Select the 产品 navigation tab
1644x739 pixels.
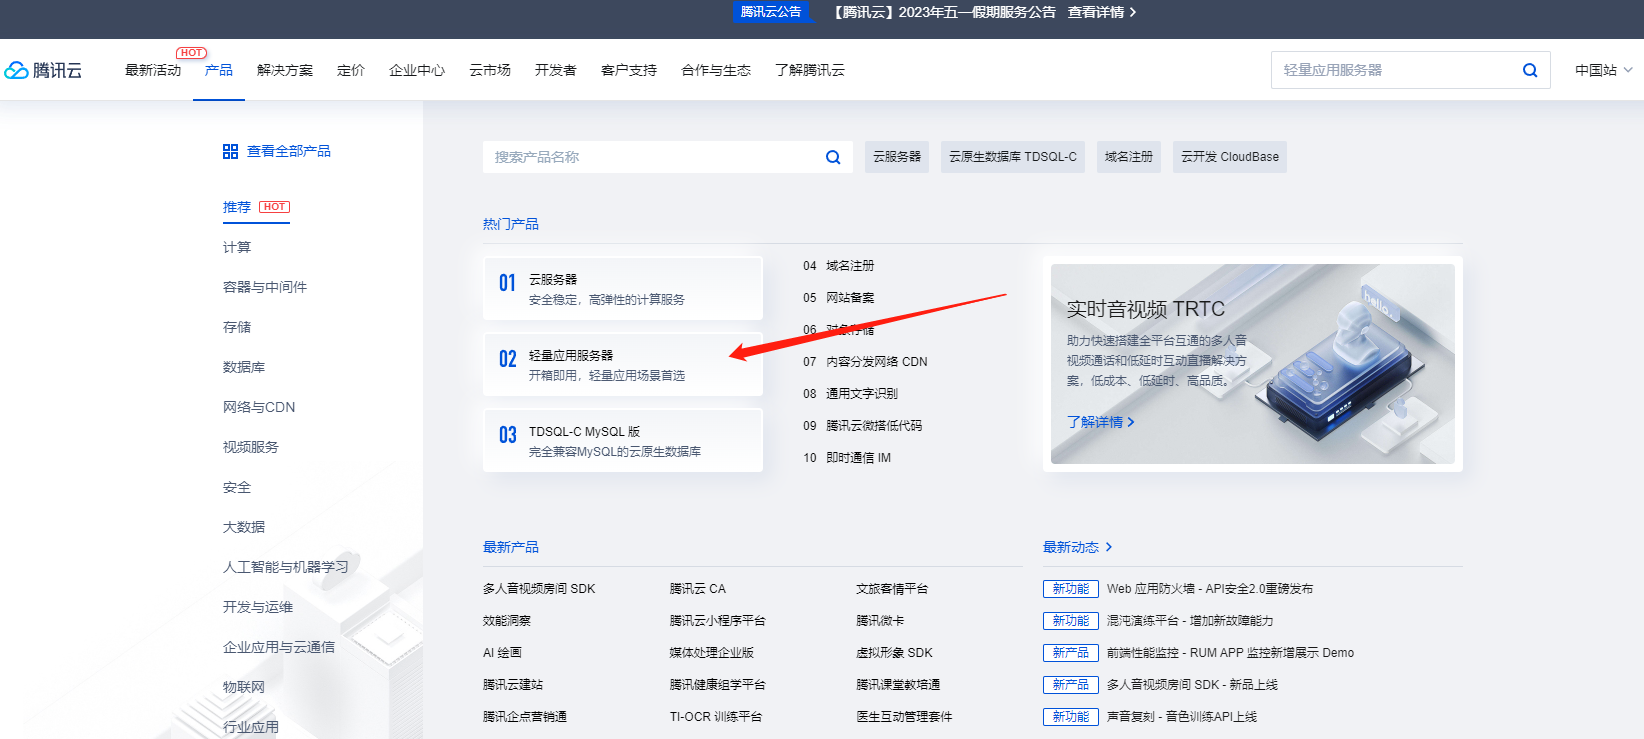pyautogui.click(x=219, y=70)
